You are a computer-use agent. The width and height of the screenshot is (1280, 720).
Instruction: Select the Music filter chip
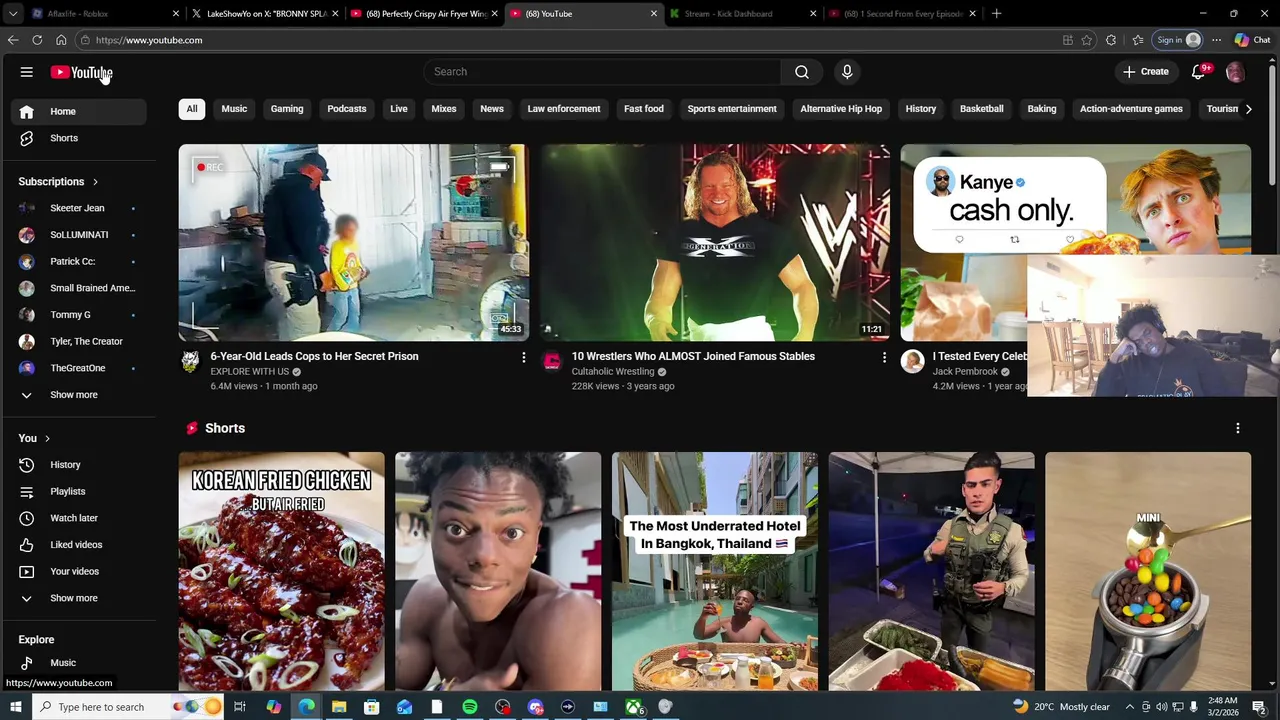click(234, 109)
